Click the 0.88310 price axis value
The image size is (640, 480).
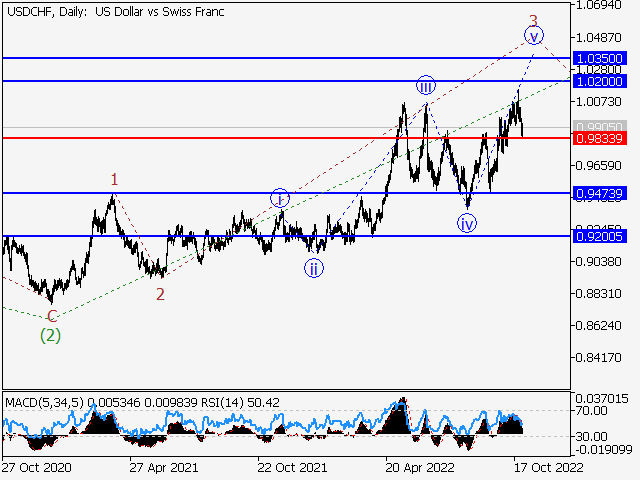pyautogui.click(x=598, y=293)
